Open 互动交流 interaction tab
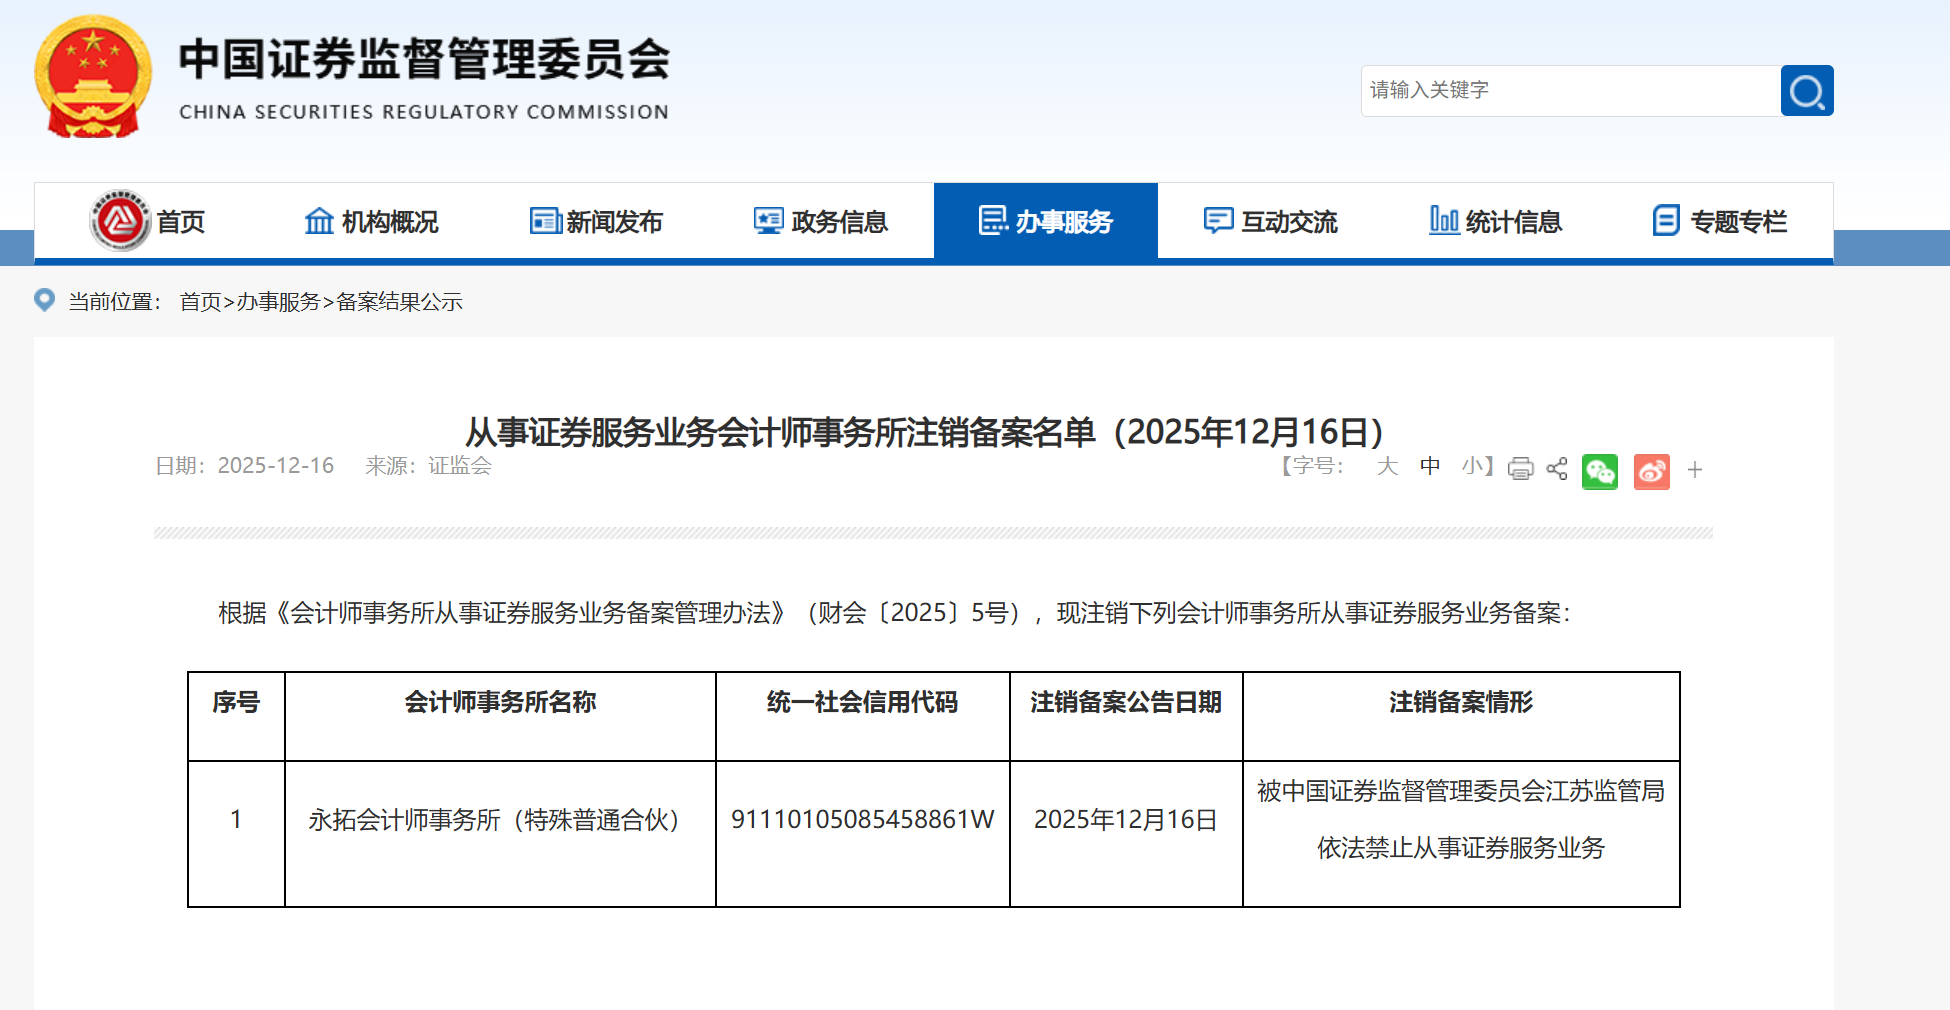Viewport: 1950px width, 1010px height. coord(1270,221)
